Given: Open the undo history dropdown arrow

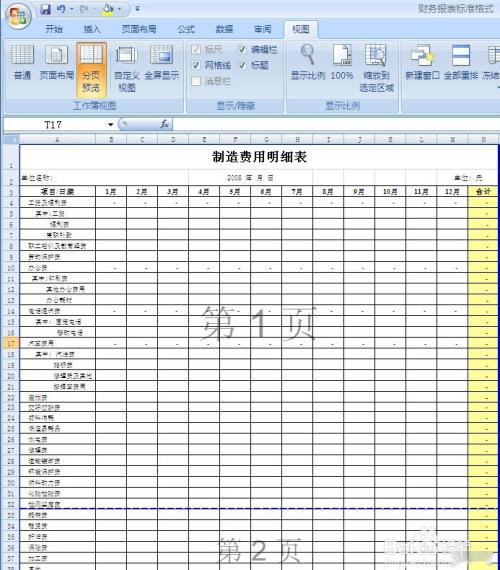Looking at the screenshot, I should point(71,9).
